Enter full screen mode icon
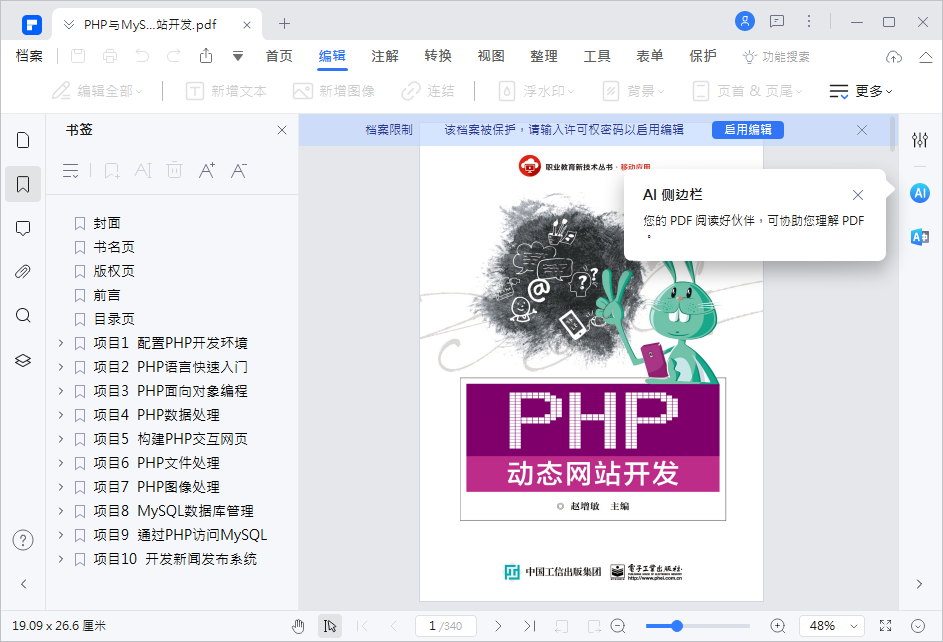 tap(885, 626)
